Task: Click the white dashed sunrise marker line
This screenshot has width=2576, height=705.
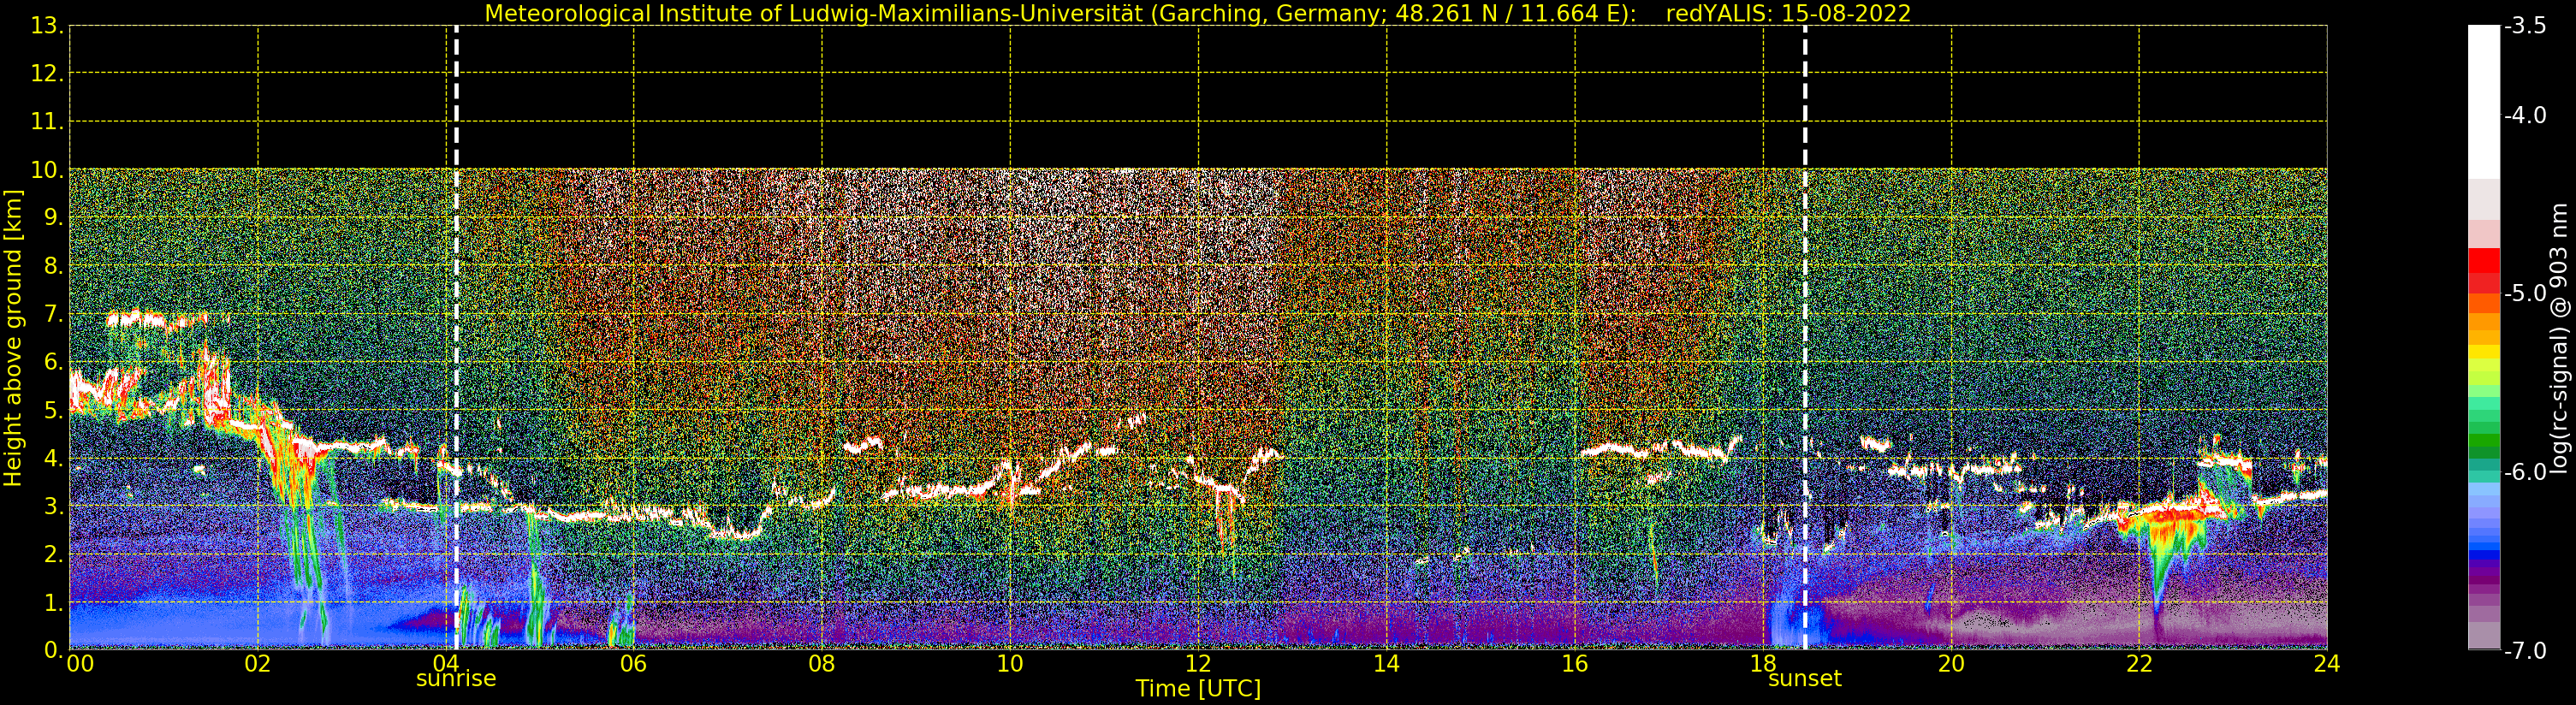Action: [456, 338]
